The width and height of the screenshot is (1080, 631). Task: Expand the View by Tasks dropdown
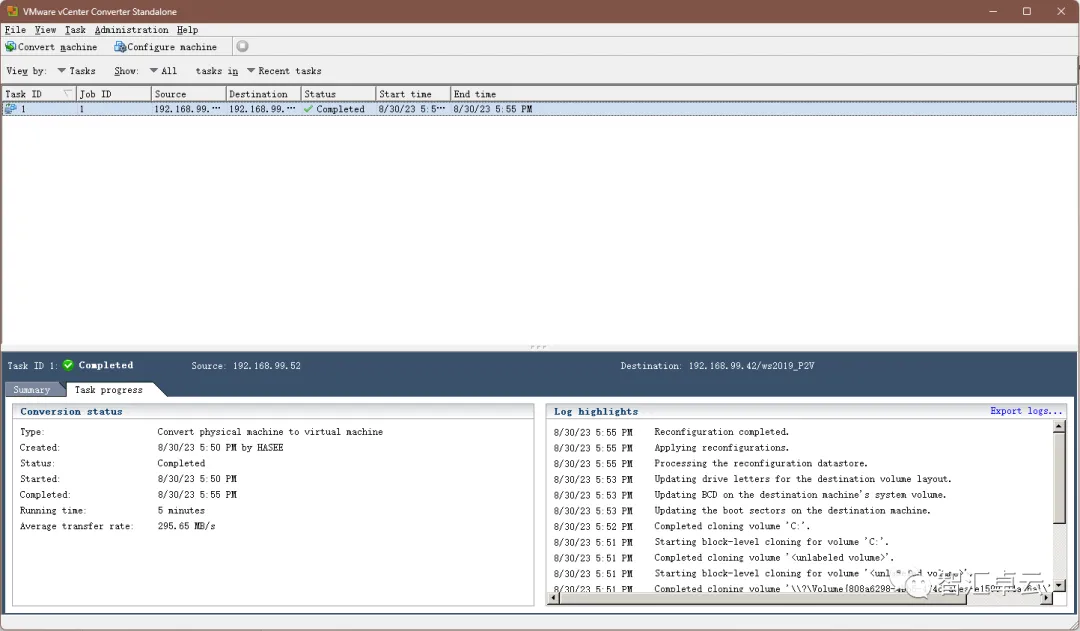[76, 71]
